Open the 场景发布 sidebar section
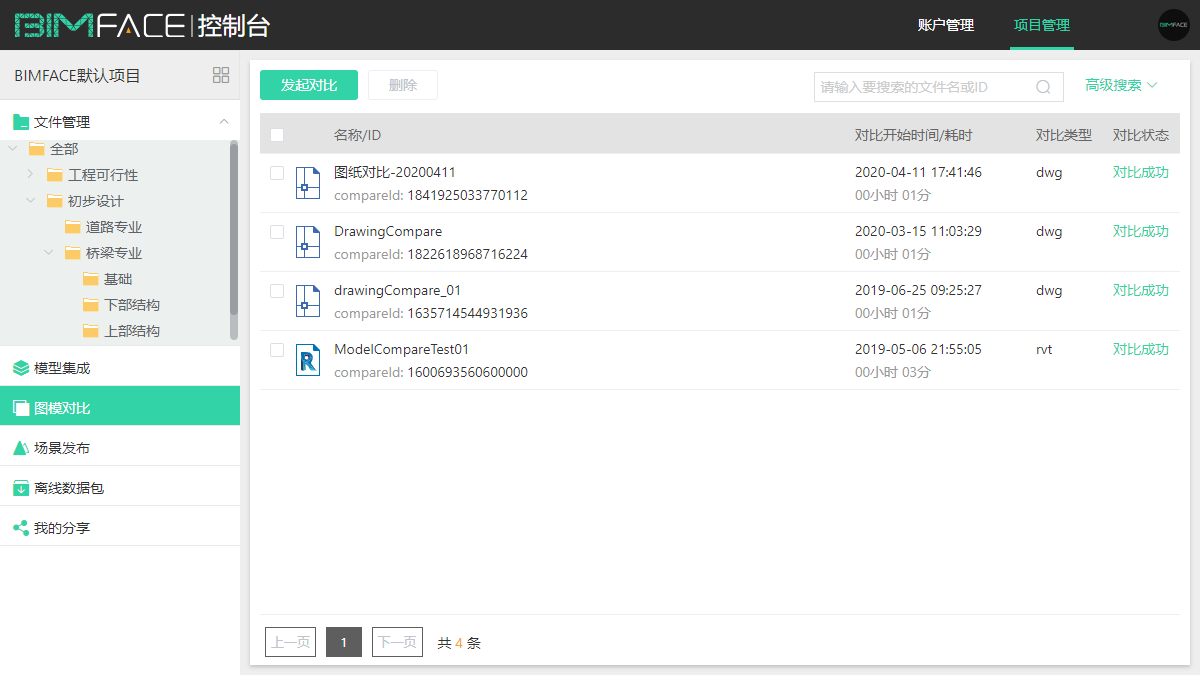 (x=62, y=448)
